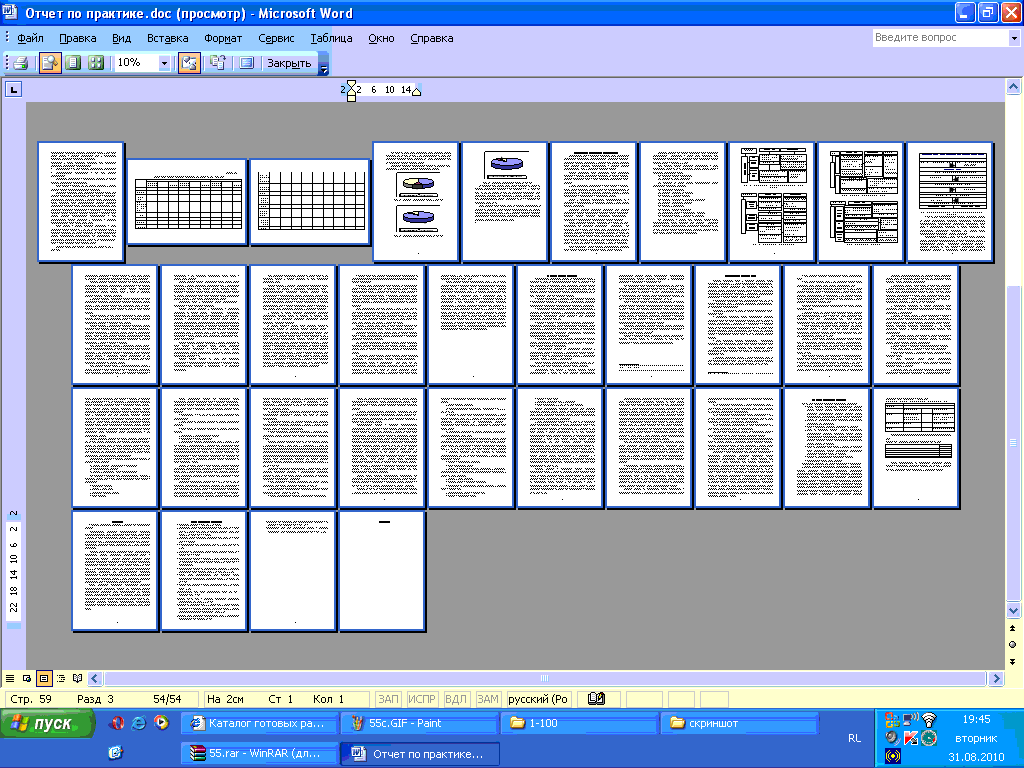This screenshot has width=1024, height=768.
Task: Click the horizontal scrollbar thumb
Action: (545, 678)
